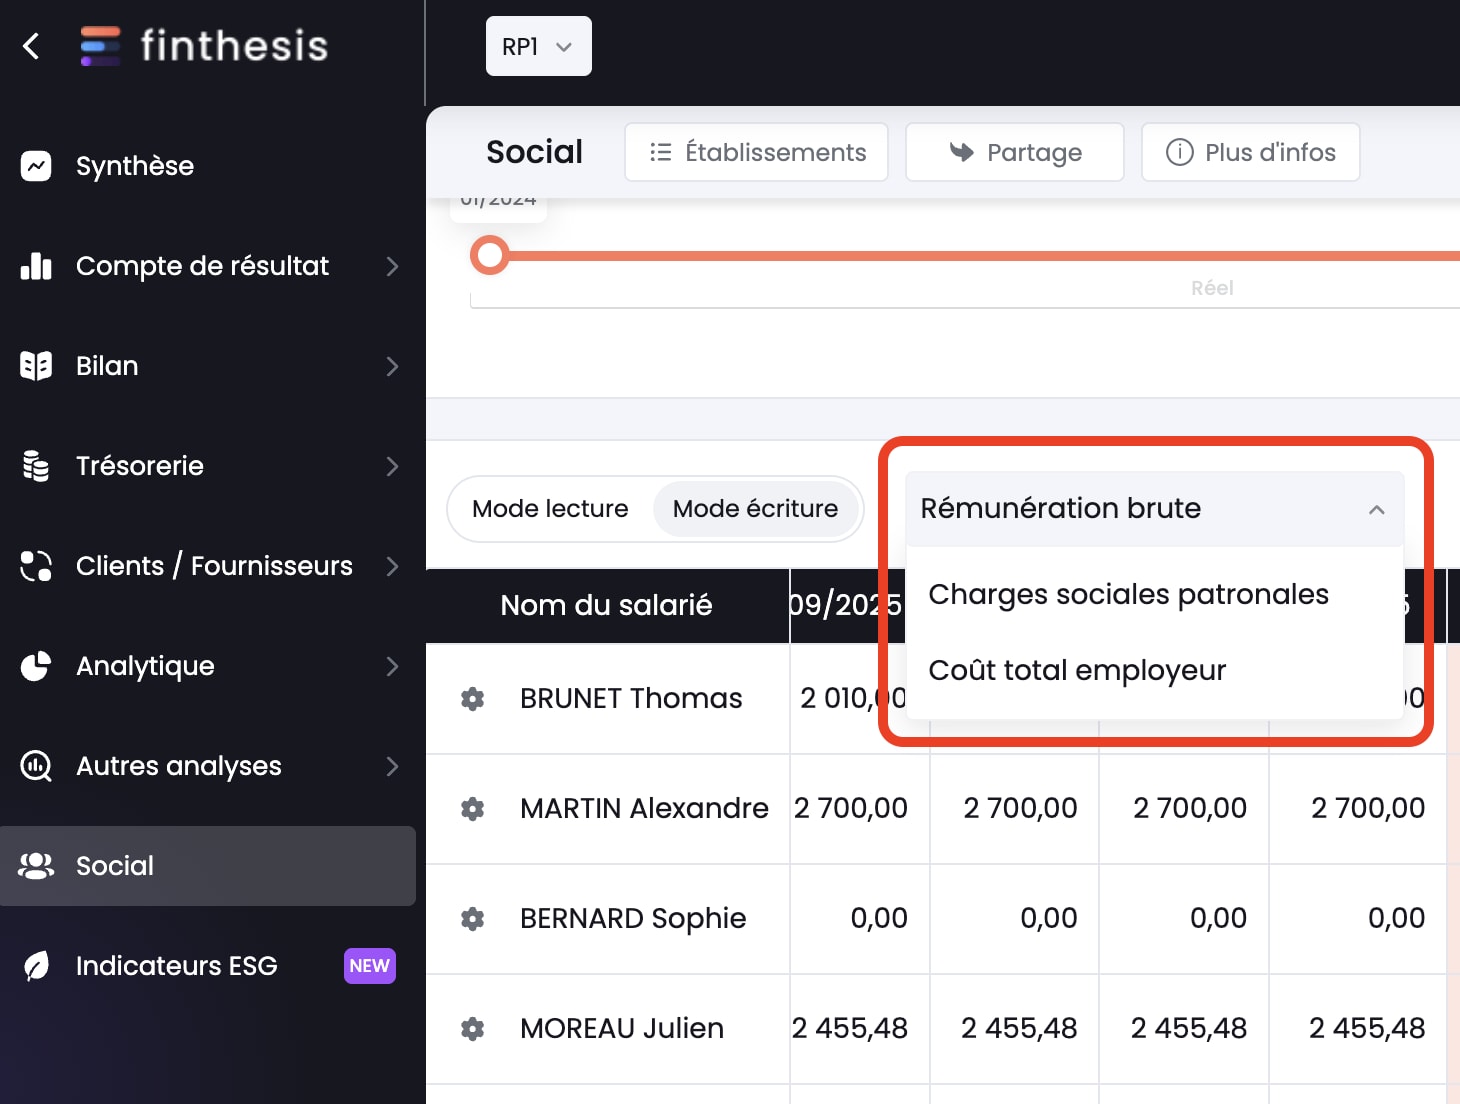Open settings gear for BRUNET Thomas
The width and height of the screenshot is (1460, 1104).
click(x=473, y=699)
